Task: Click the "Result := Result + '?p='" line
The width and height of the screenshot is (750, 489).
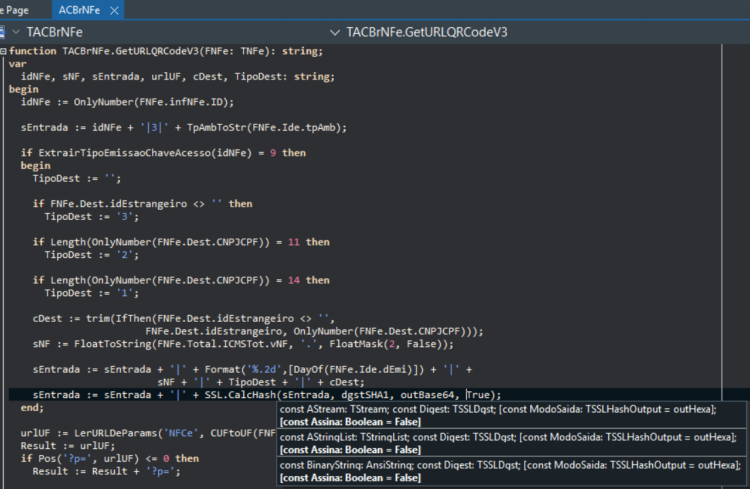Action: (106, 471)
